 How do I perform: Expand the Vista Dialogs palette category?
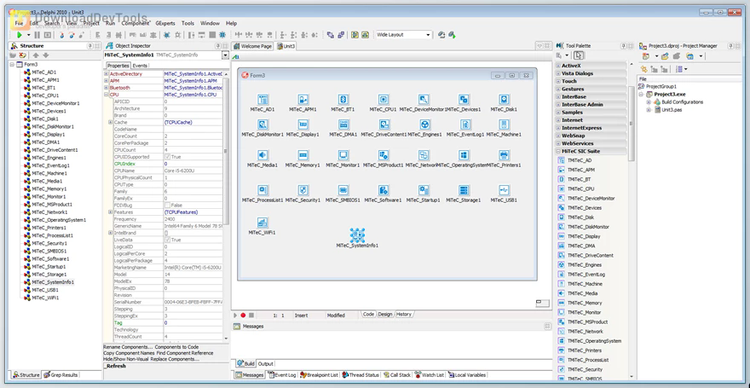558,74
